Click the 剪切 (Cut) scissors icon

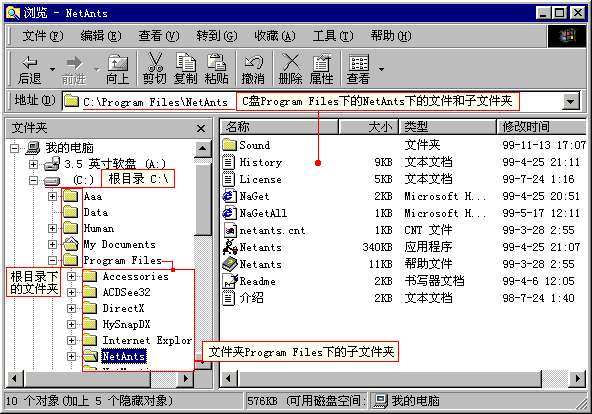point(155,62)
